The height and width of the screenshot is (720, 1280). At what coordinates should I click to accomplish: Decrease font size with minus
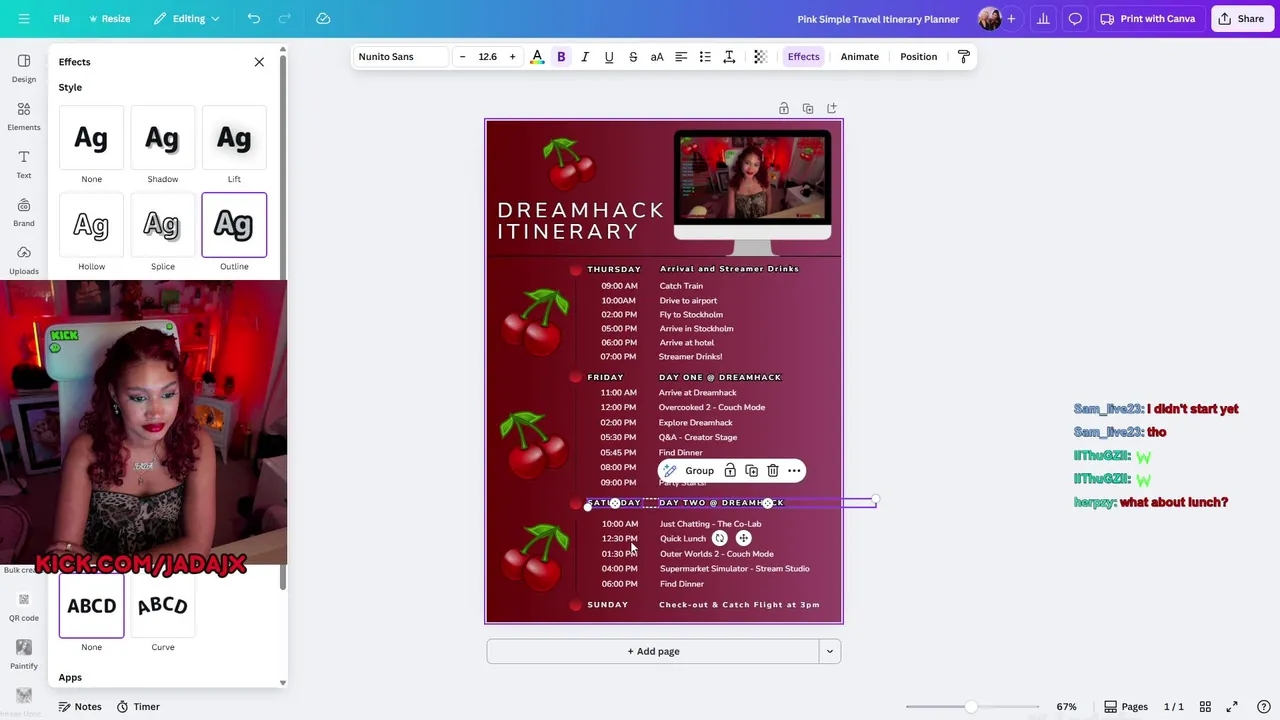(x=462, y=57)
